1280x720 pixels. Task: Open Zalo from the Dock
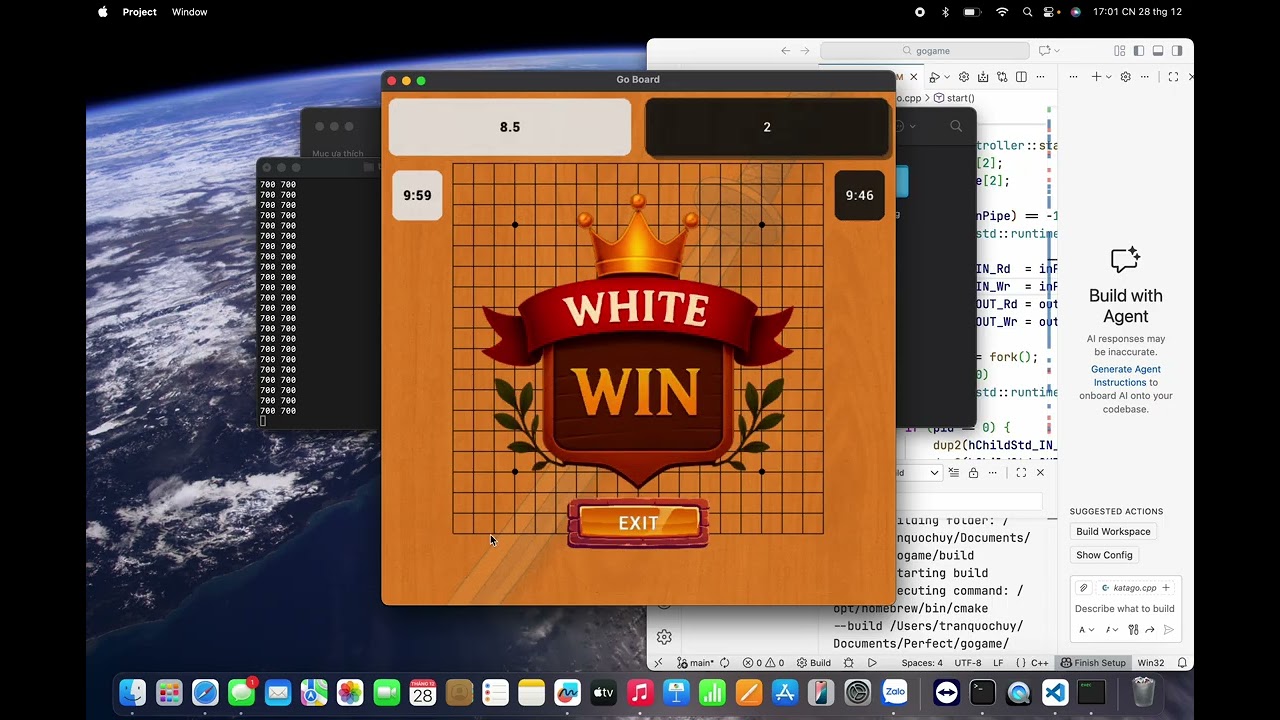[895, 692]
